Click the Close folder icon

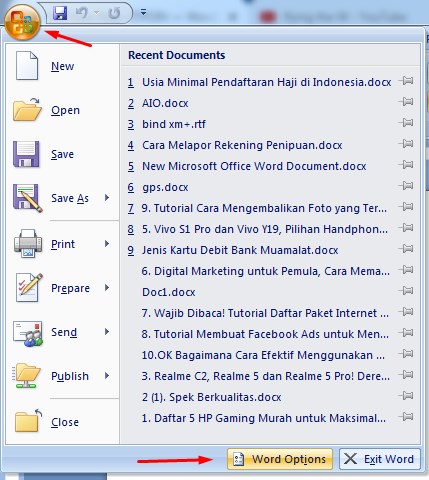tap(28, 421)
